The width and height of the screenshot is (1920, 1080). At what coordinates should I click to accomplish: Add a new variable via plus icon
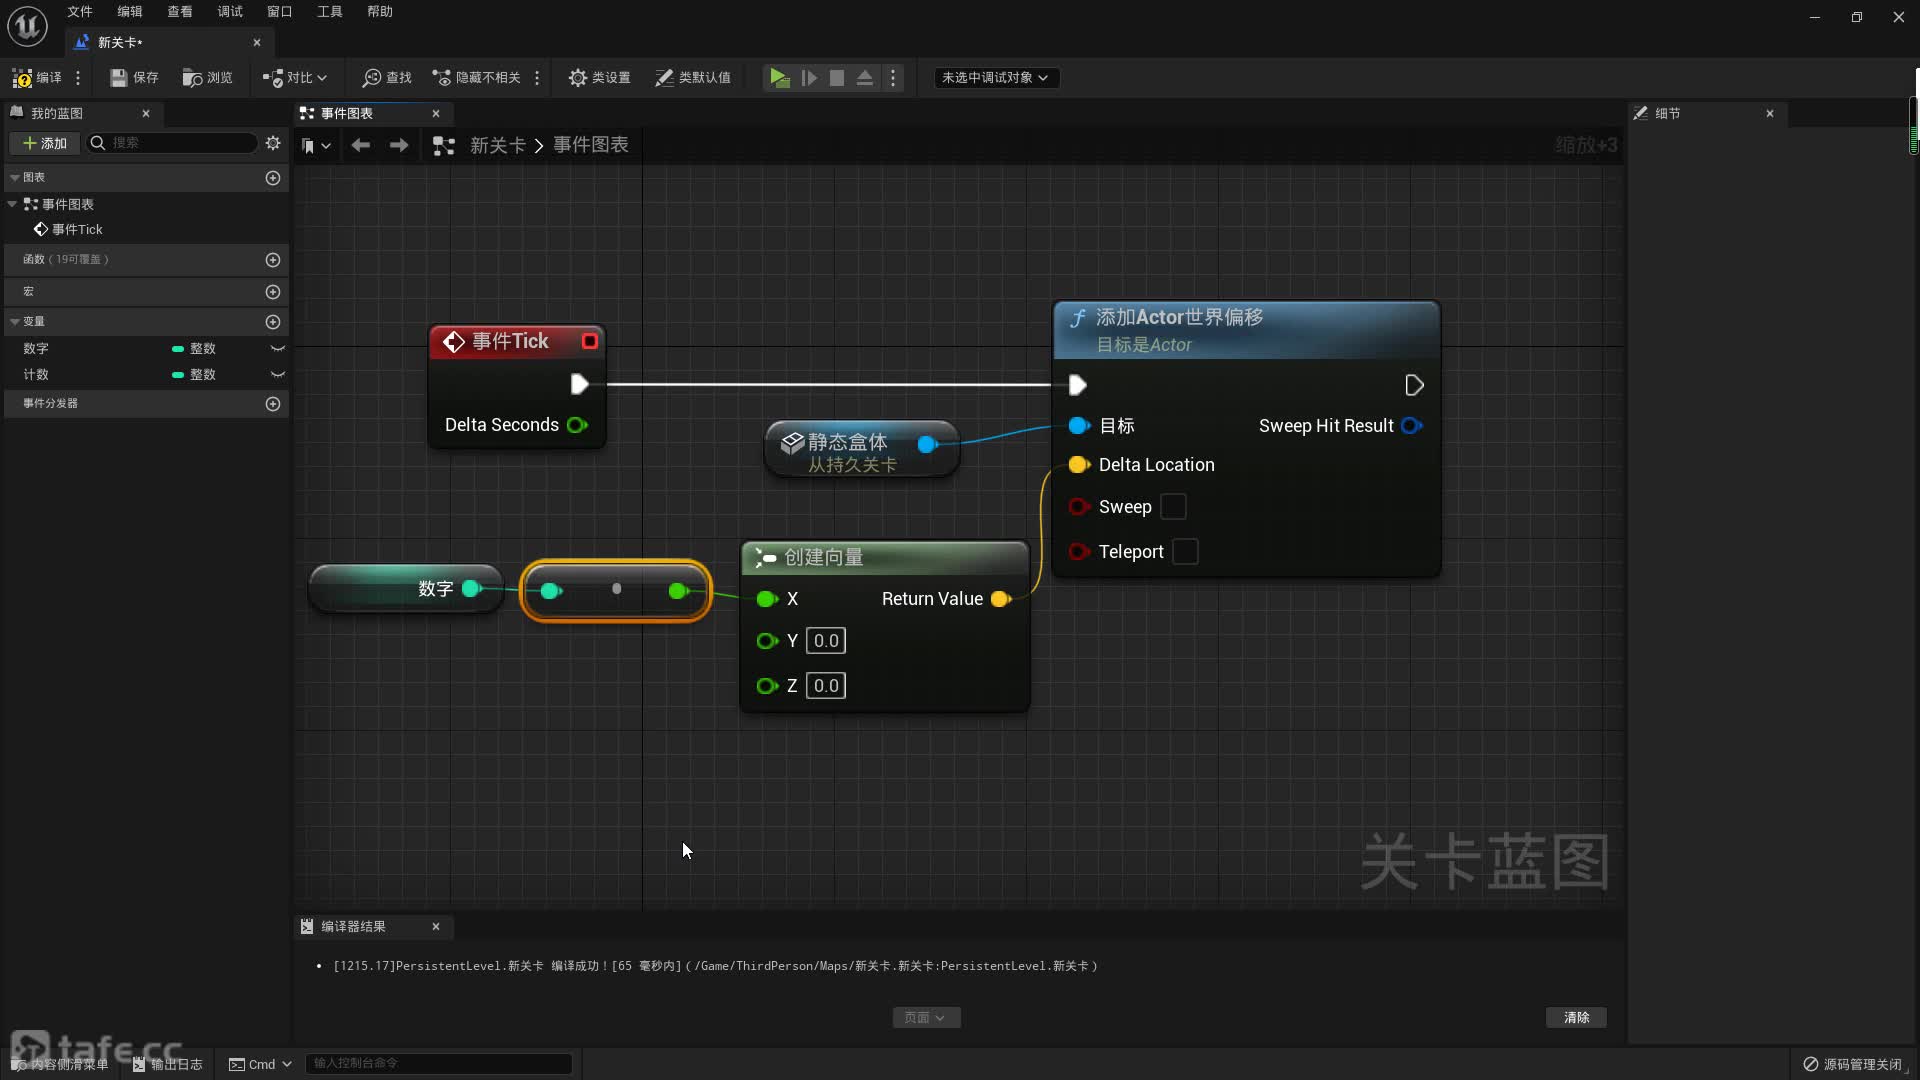pos(273,322)
